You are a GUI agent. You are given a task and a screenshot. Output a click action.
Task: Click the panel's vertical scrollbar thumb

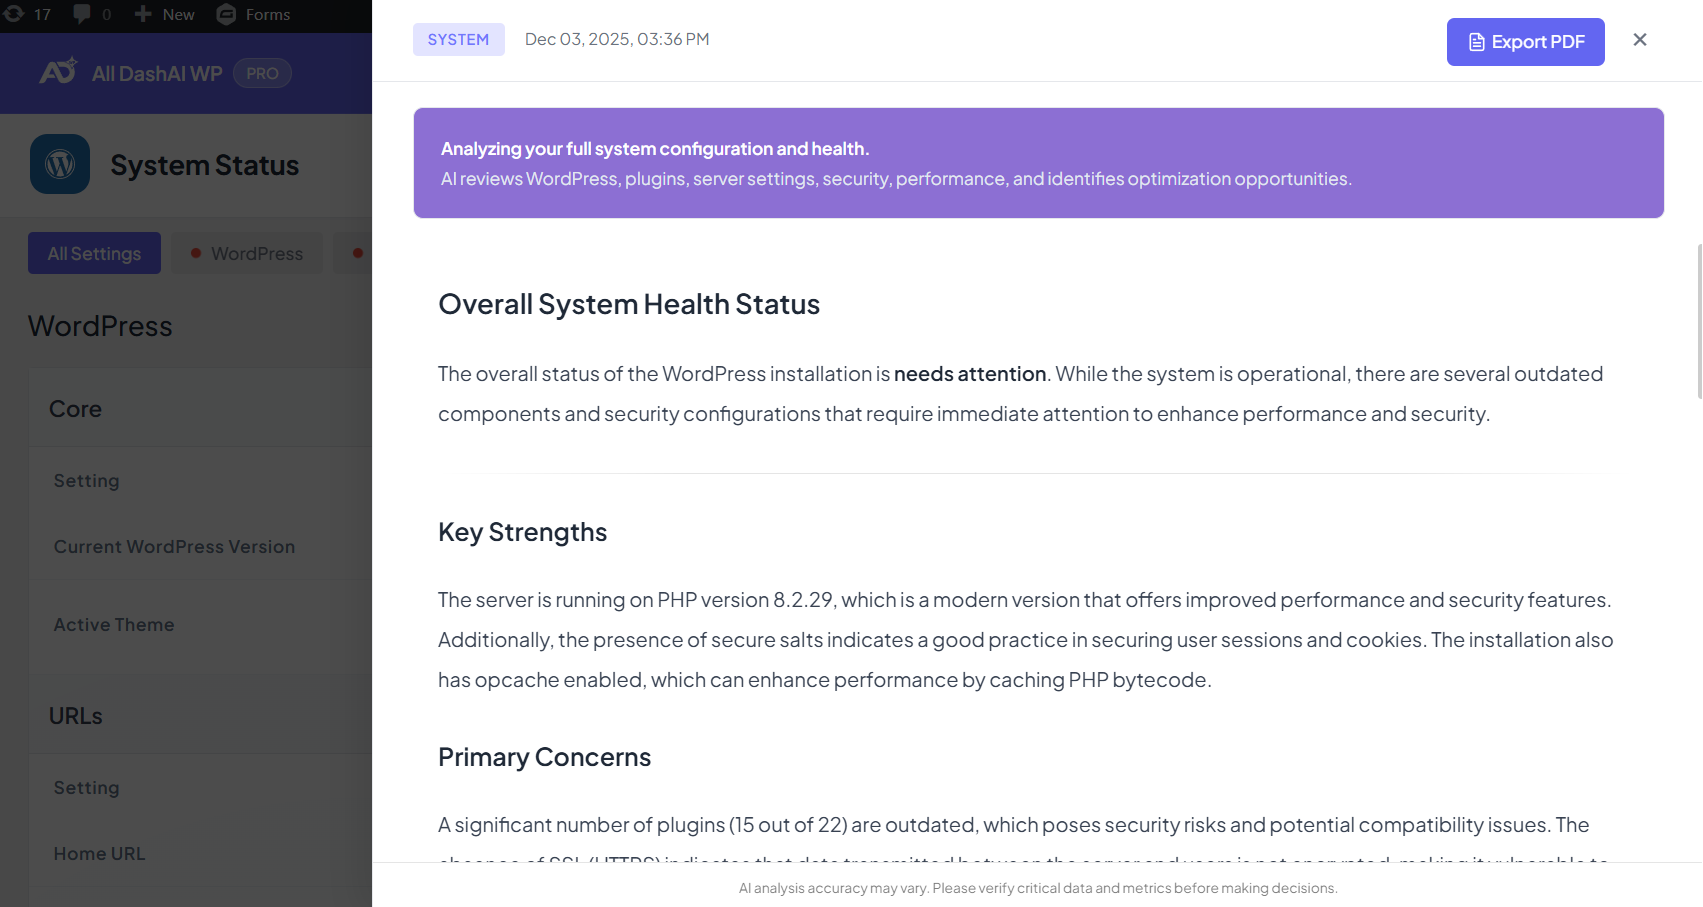1699,320
